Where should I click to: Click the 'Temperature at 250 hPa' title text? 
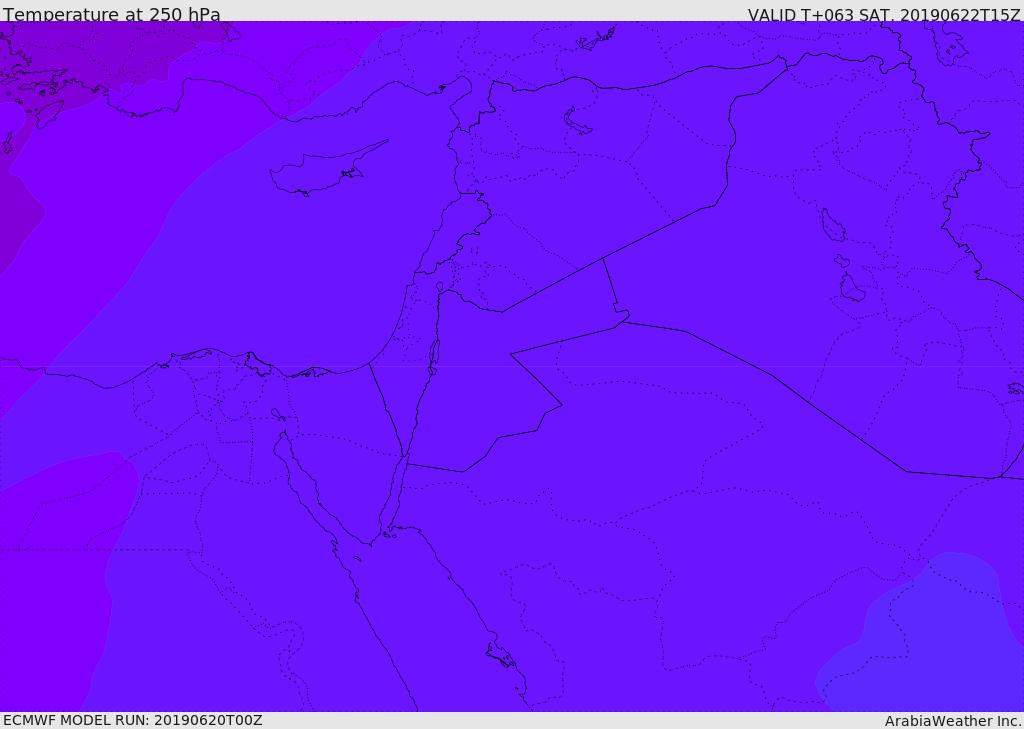pyautogui.click(x=112, y=14)
